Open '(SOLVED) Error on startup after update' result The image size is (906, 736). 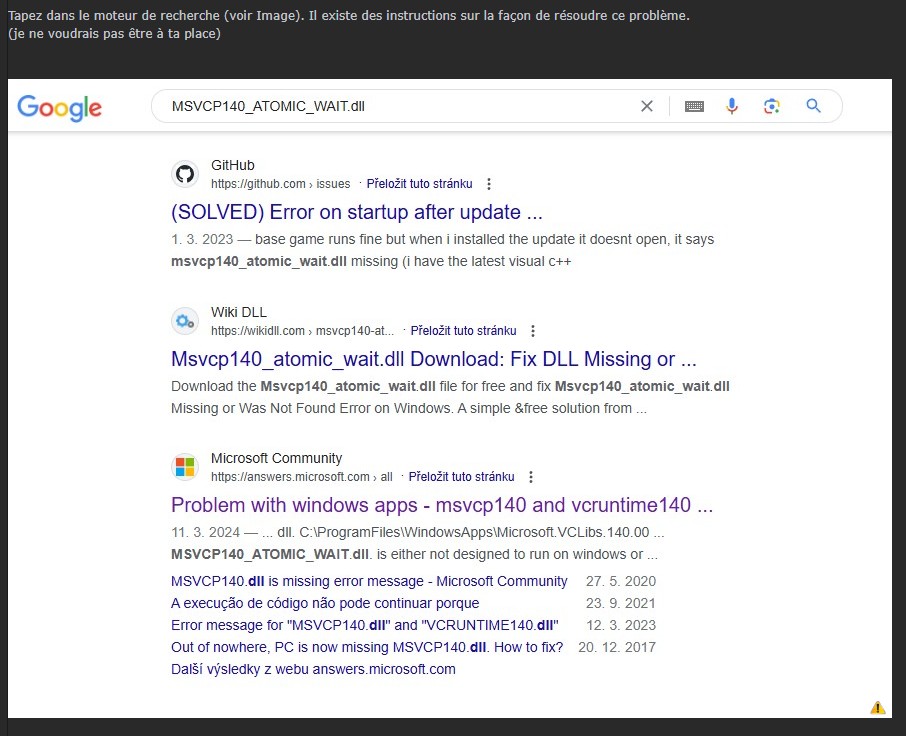(x=357, y=212)
